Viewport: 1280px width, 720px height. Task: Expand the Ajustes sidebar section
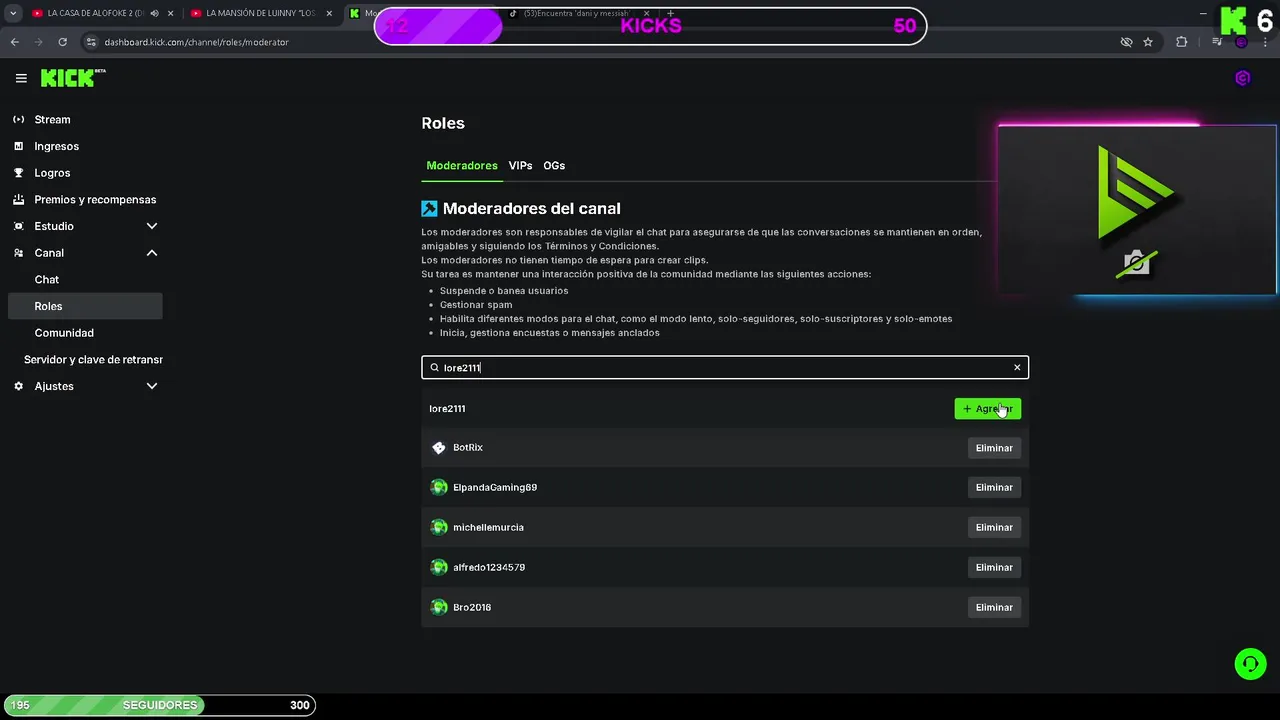coord(152,386)
